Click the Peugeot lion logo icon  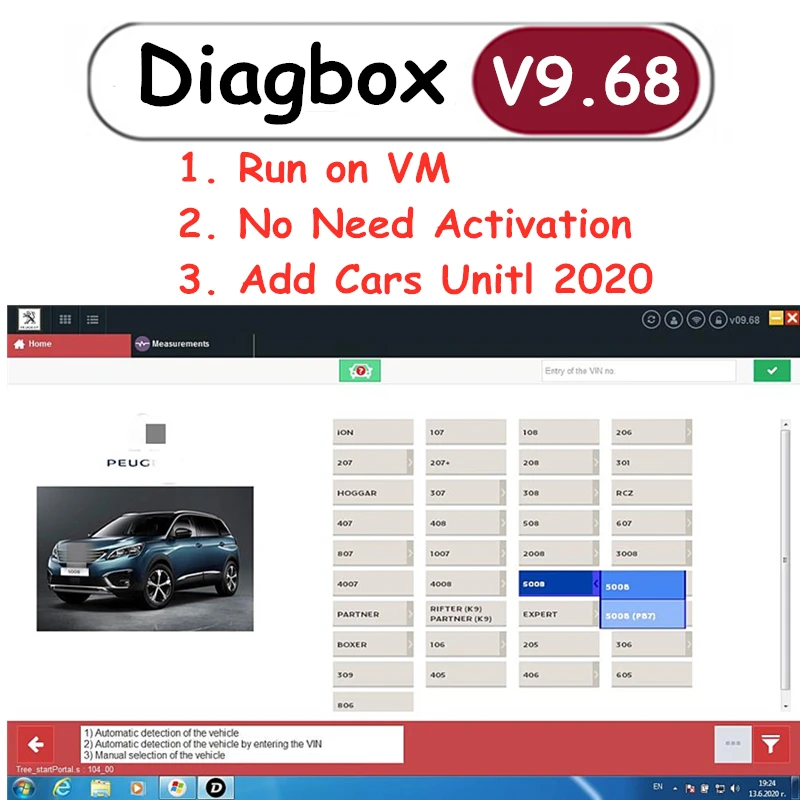click(29, 319)
